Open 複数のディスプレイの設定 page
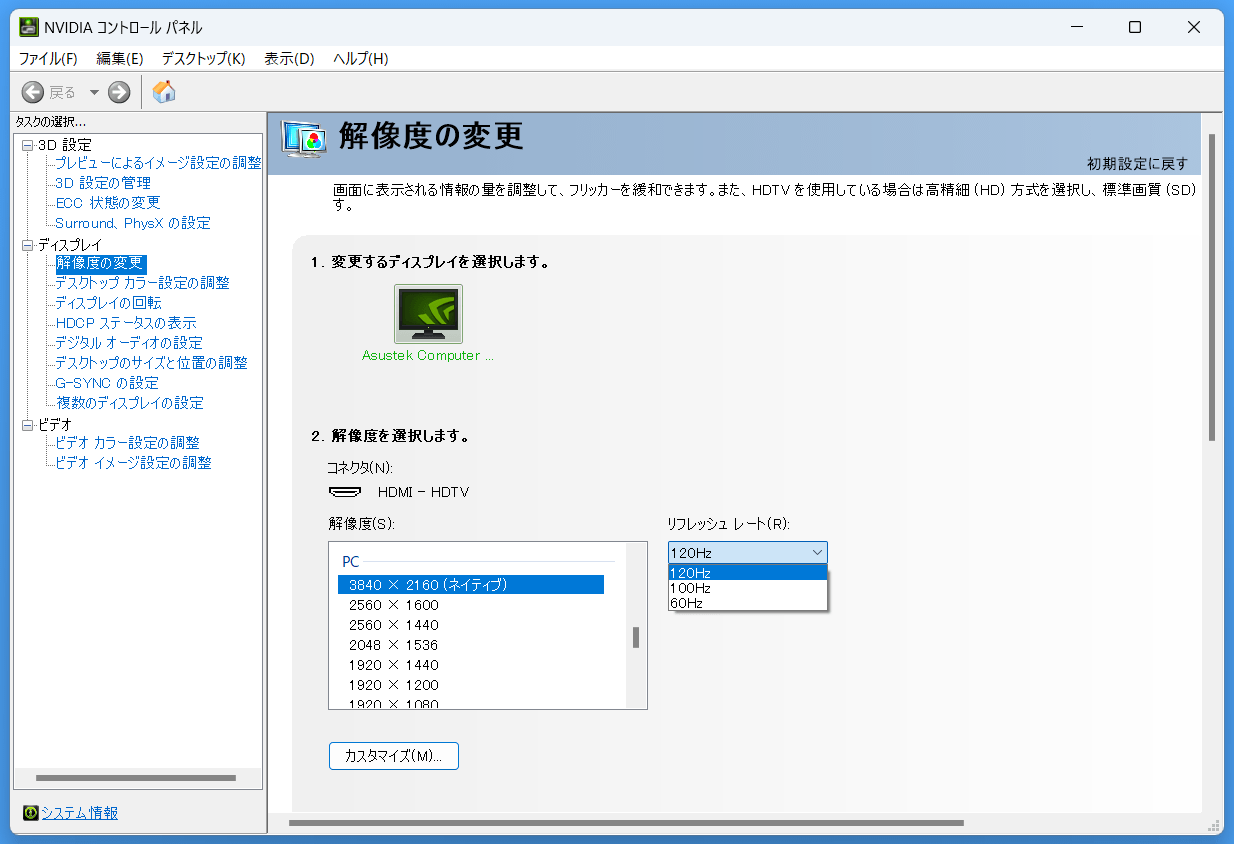 [x=129, y=403]
